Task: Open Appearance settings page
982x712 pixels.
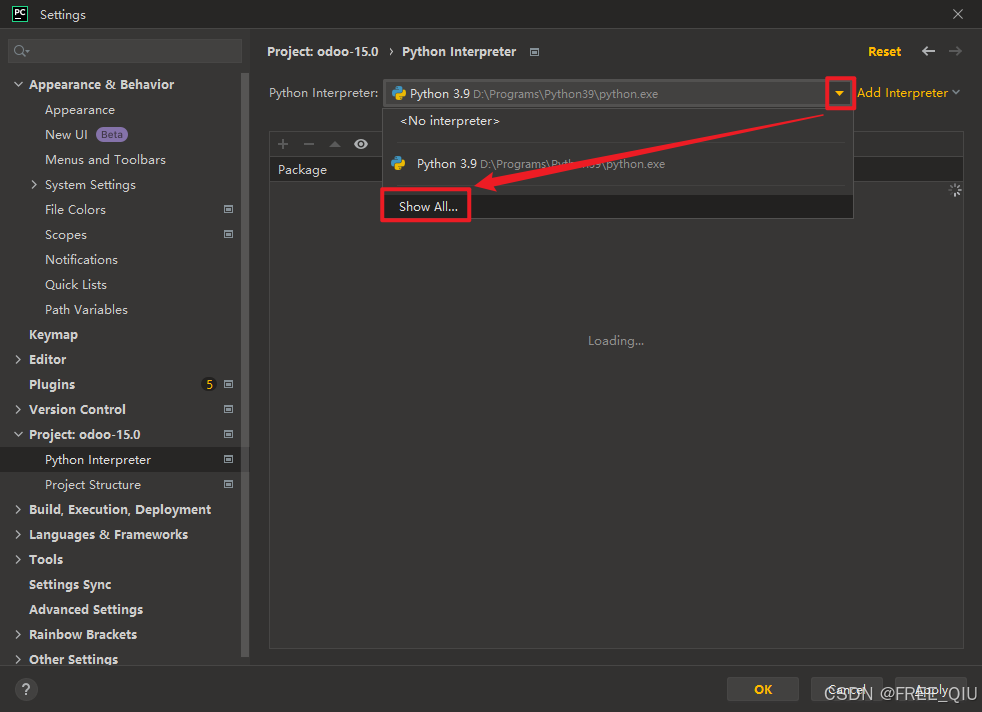Action: 80,110
